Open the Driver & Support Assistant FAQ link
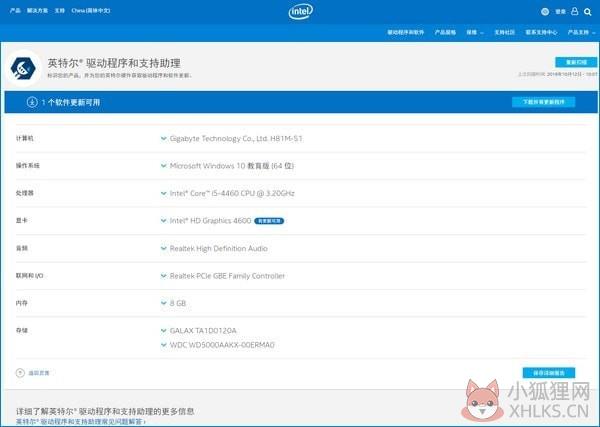The image size is (600, 427). tap(81, 421)
